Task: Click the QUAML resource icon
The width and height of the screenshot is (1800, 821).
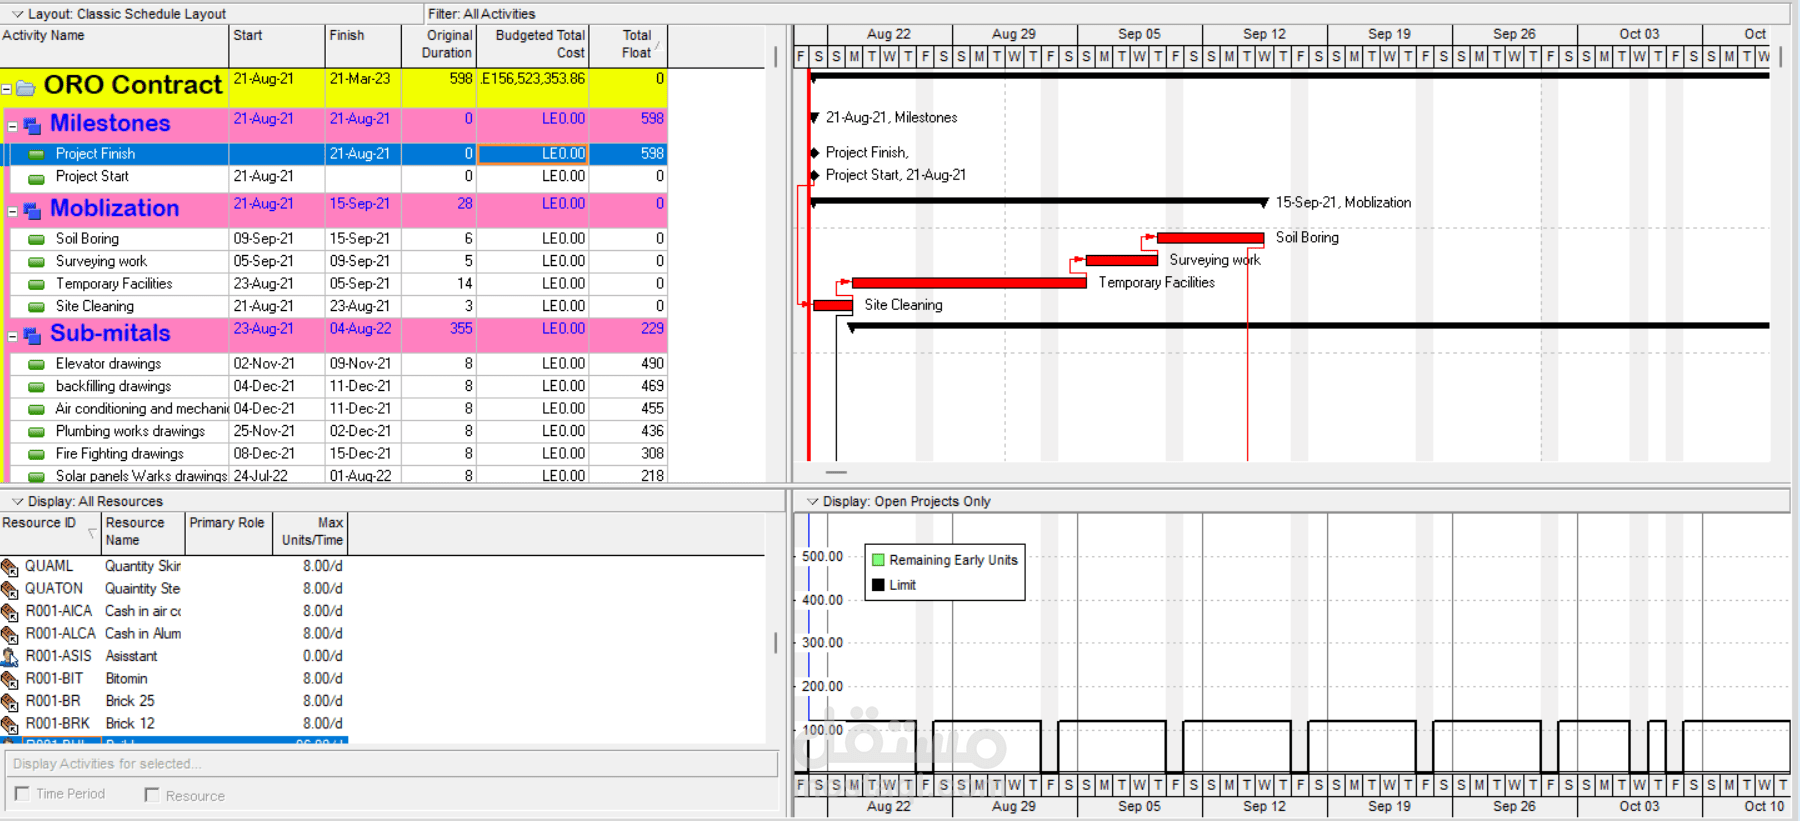Action: (10, 567)
